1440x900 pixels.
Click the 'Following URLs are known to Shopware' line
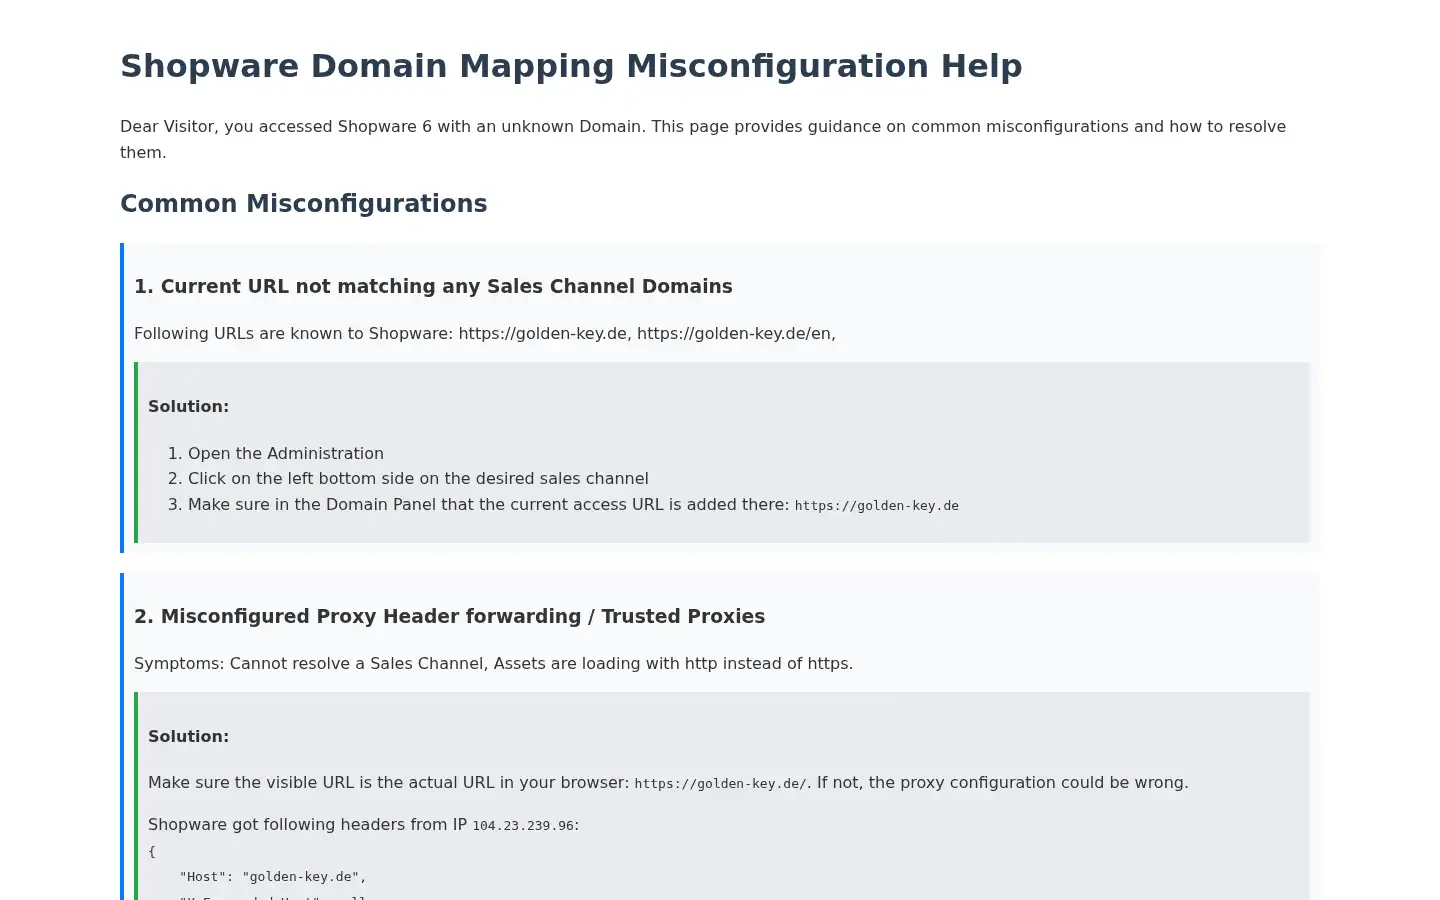click(x=485, y=334)
